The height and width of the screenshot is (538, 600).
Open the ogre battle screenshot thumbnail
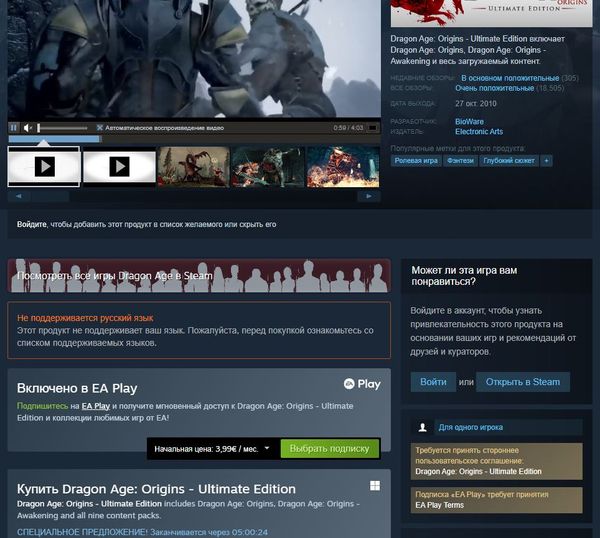tap(268, 167)
